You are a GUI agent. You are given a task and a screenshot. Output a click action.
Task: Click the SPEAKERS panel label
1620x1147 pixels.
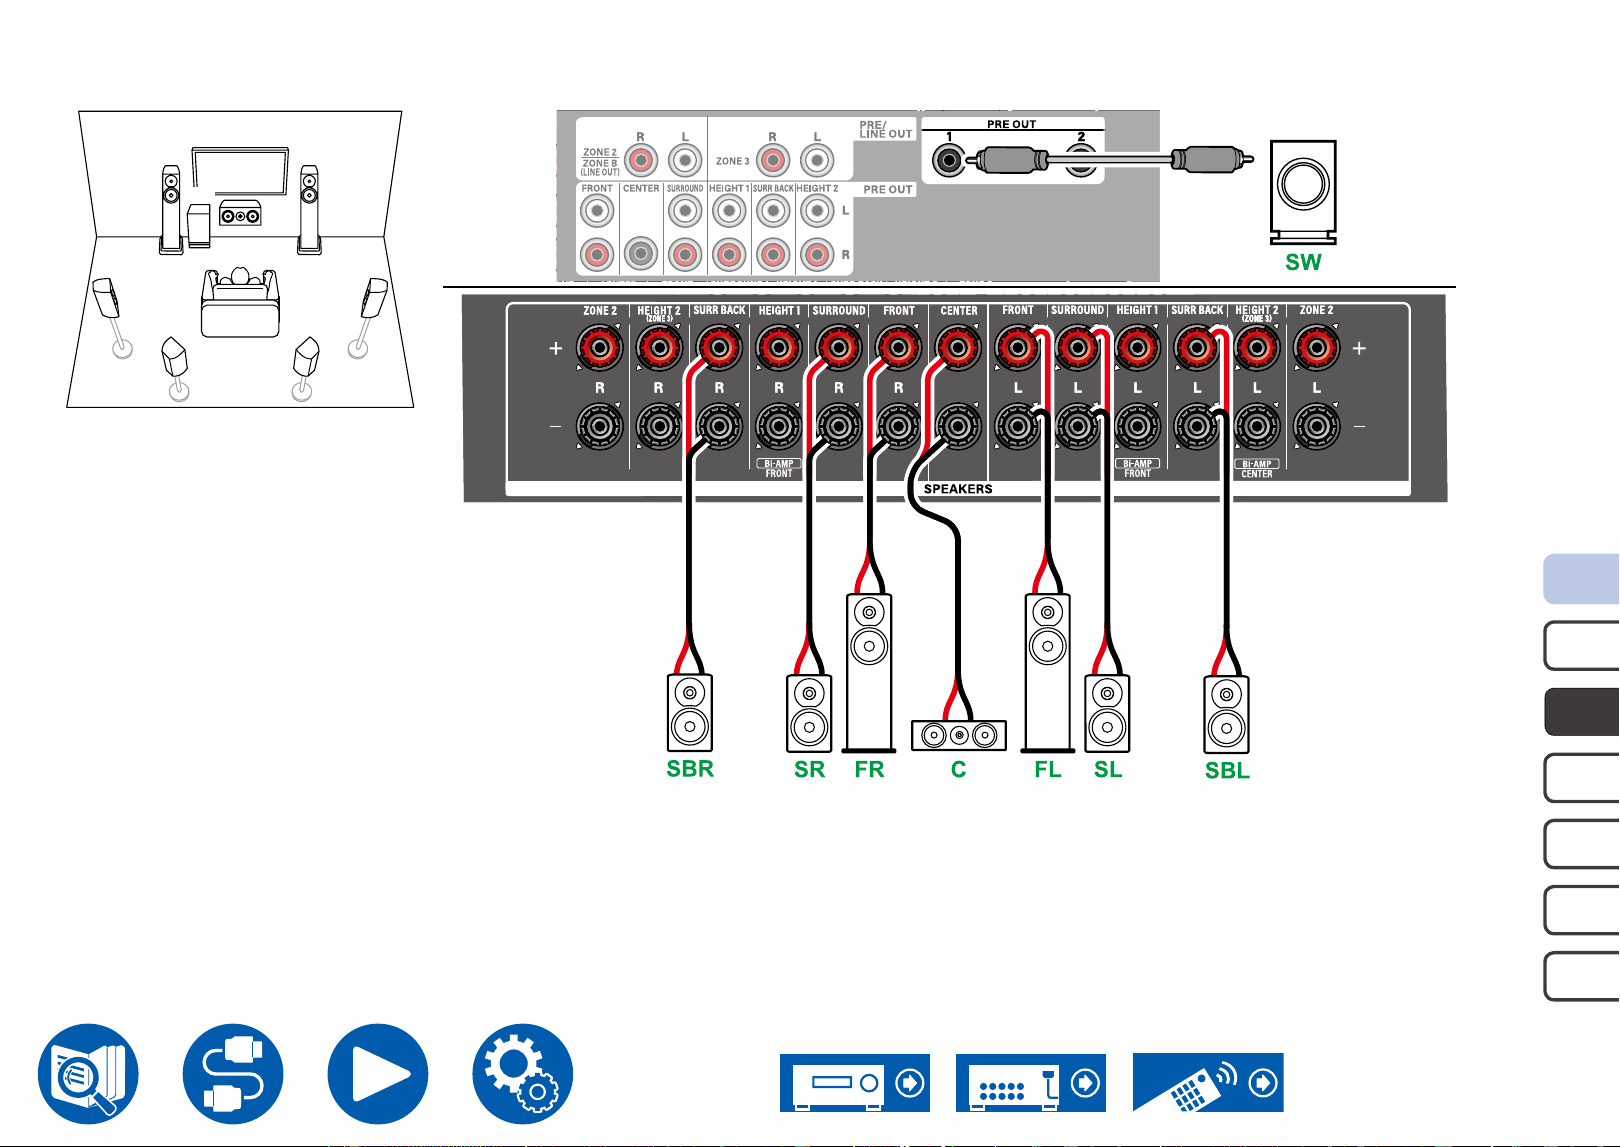[x=958, y=489]
